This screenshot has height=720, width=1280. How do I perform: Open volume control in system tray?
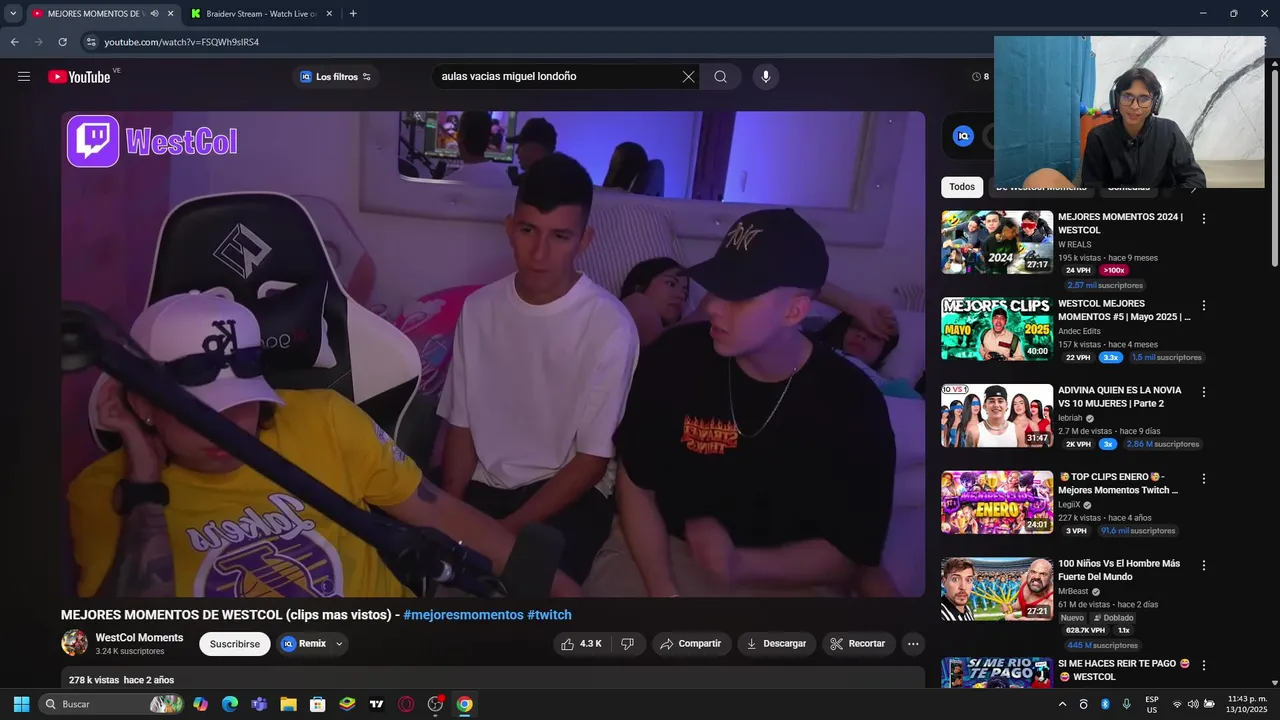tap(1193, 704)
